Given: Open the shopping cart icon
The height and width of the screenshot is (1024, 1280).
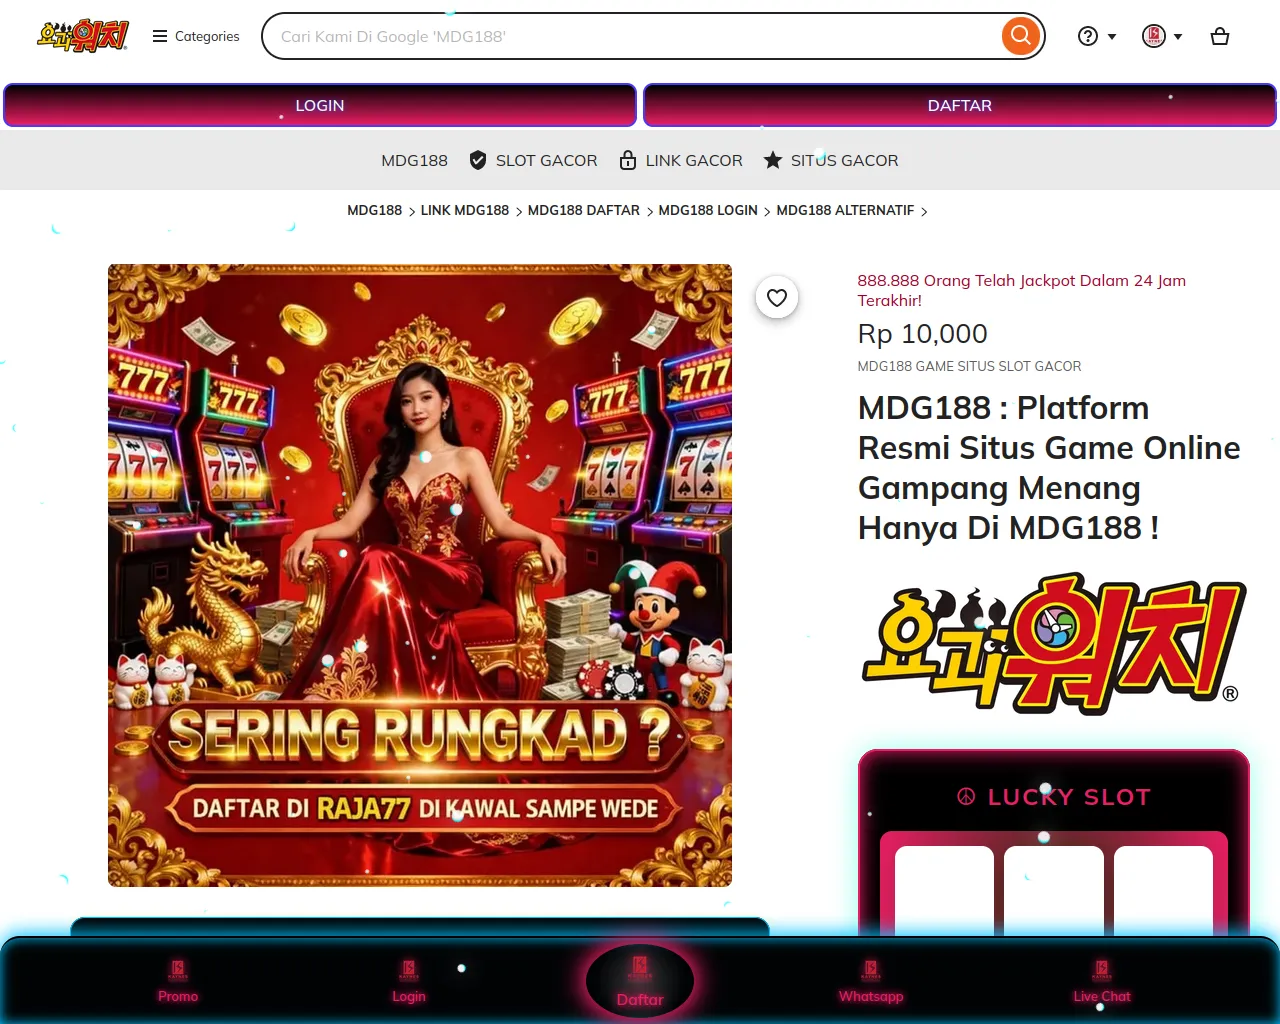Looking at the screenshot, I should click(1220, 36).
